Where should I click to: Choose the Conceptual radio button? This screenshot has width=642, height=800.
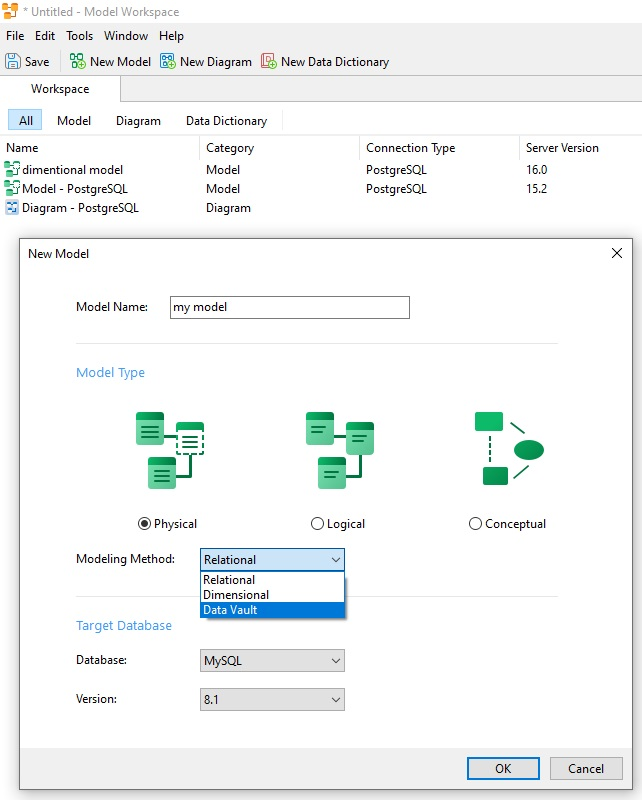(x=475, y=523)
